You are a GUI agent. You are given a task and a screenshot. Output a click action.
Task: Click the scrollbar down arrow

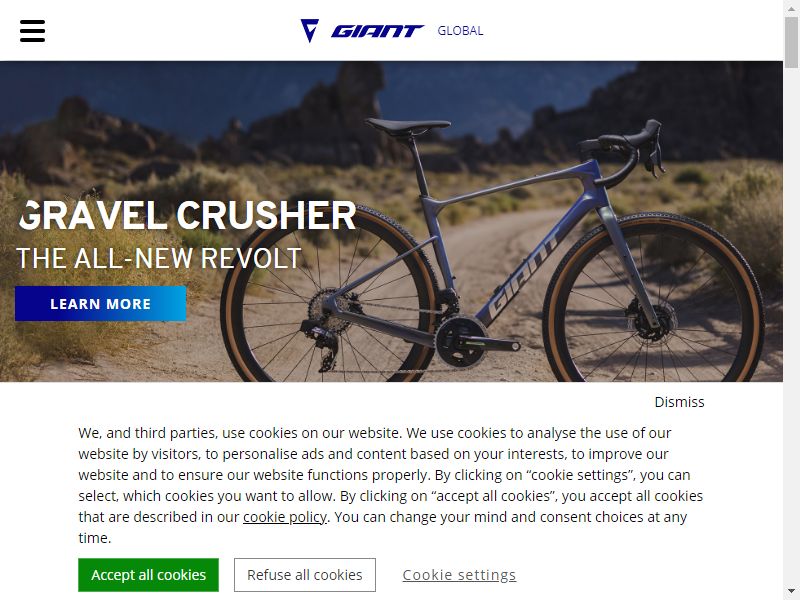pyautogui.click(x=791, y=592)
